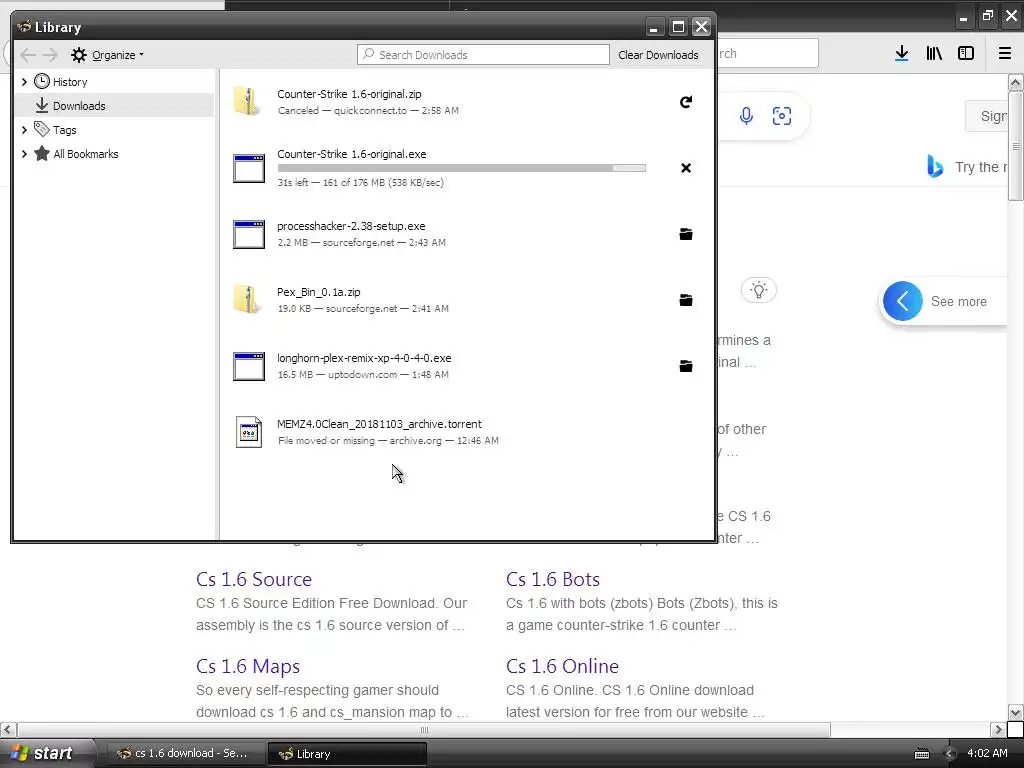
Task: Click the browser vertical scrollbar up arrow
Action: coord(1016,82)
